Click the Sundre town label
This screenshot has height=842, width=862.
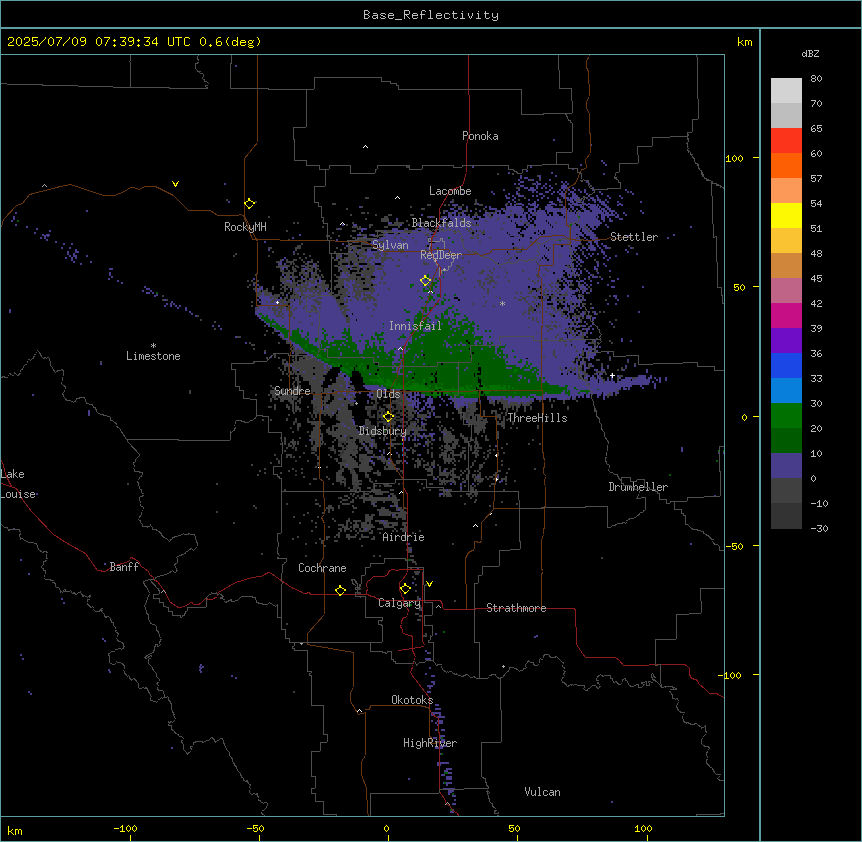[292, 391]
